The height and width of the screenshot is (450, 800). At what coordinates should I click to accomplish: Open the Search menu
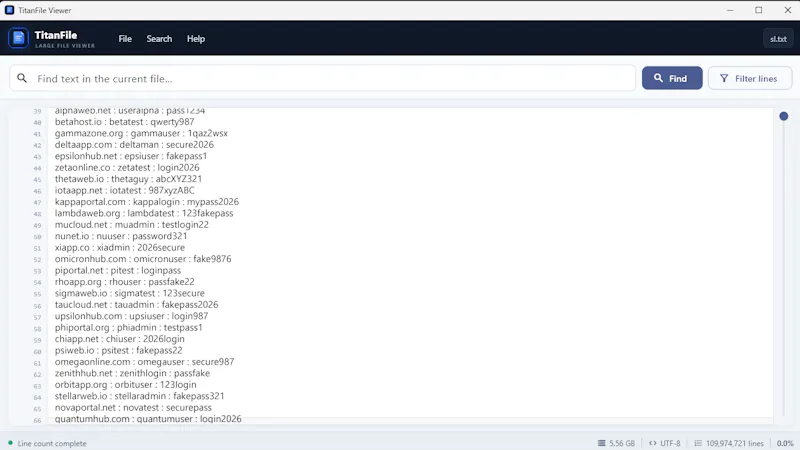click(x=159, y=39)
